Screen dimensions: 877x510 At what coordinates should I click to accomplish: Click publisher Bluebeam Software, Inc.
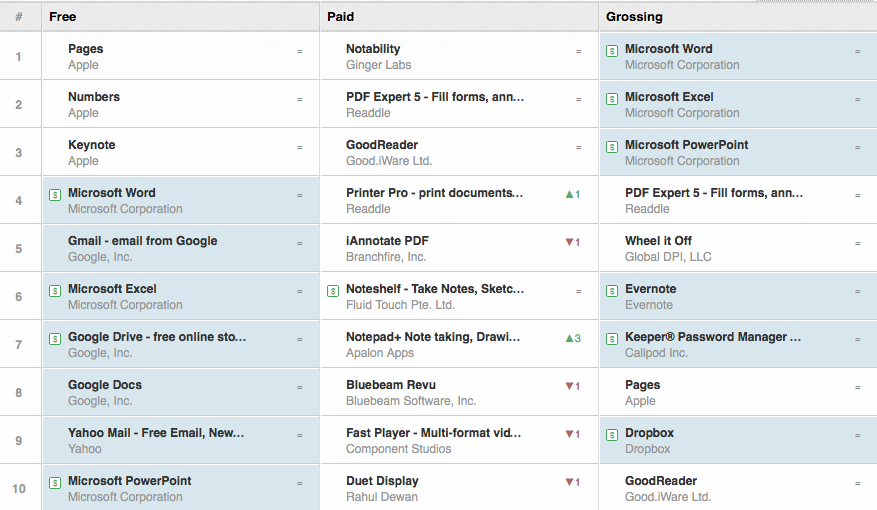pyautogui.click(x=411, y=401)
